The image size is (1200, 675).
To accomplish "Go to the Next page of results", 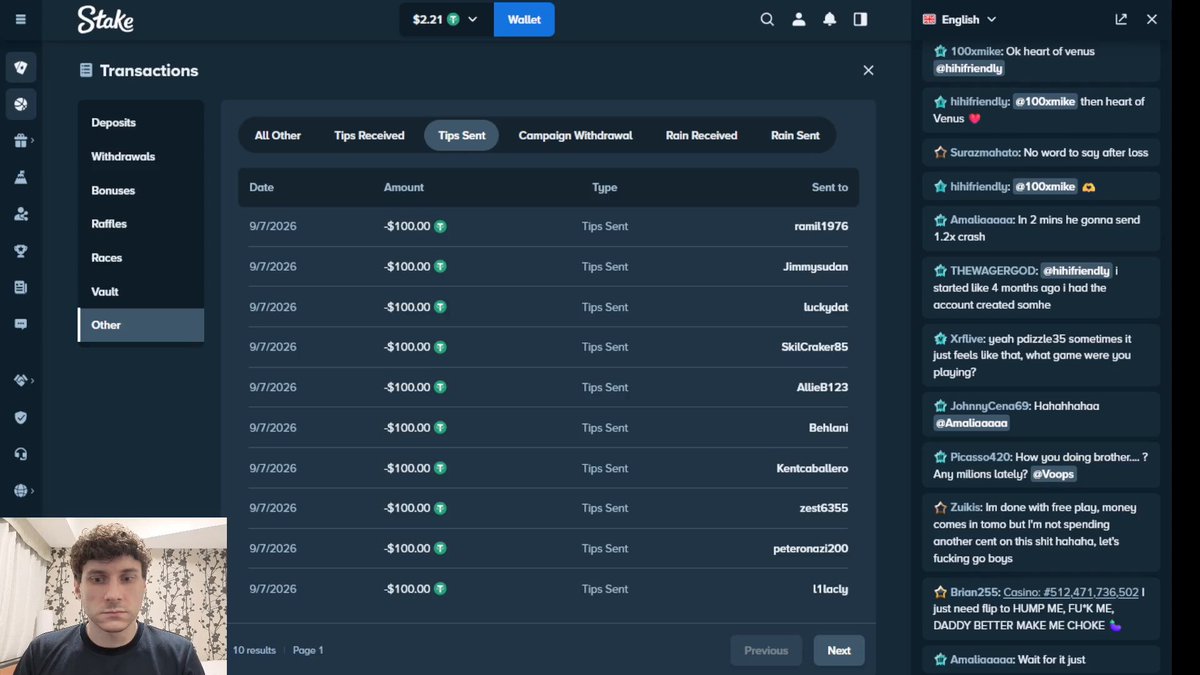I will [839, 650].
